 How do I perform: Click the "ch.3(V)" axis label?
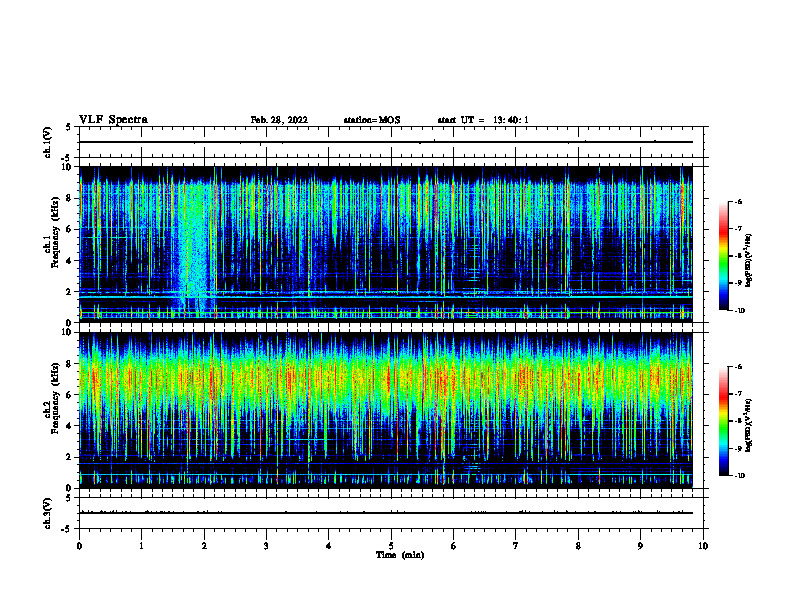click(47, 513)
